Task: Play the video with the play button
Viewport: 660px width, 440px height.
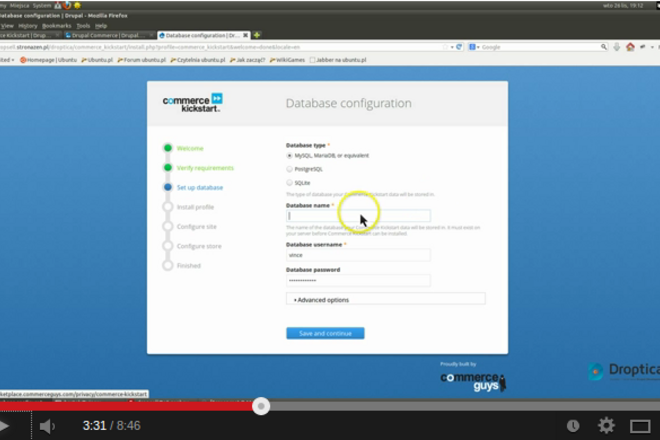Action: pos(4,426)
